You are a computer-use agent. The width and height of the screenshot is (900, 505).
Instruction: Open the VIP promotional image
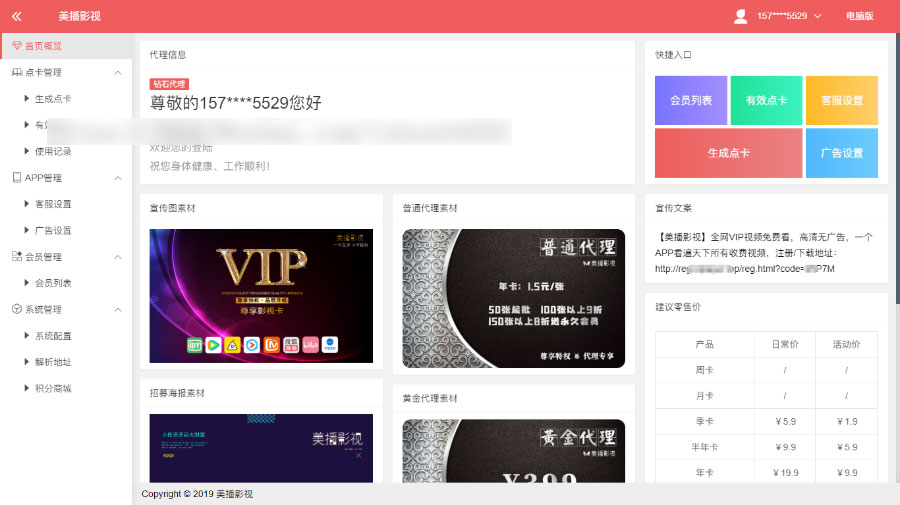point(261,296)
